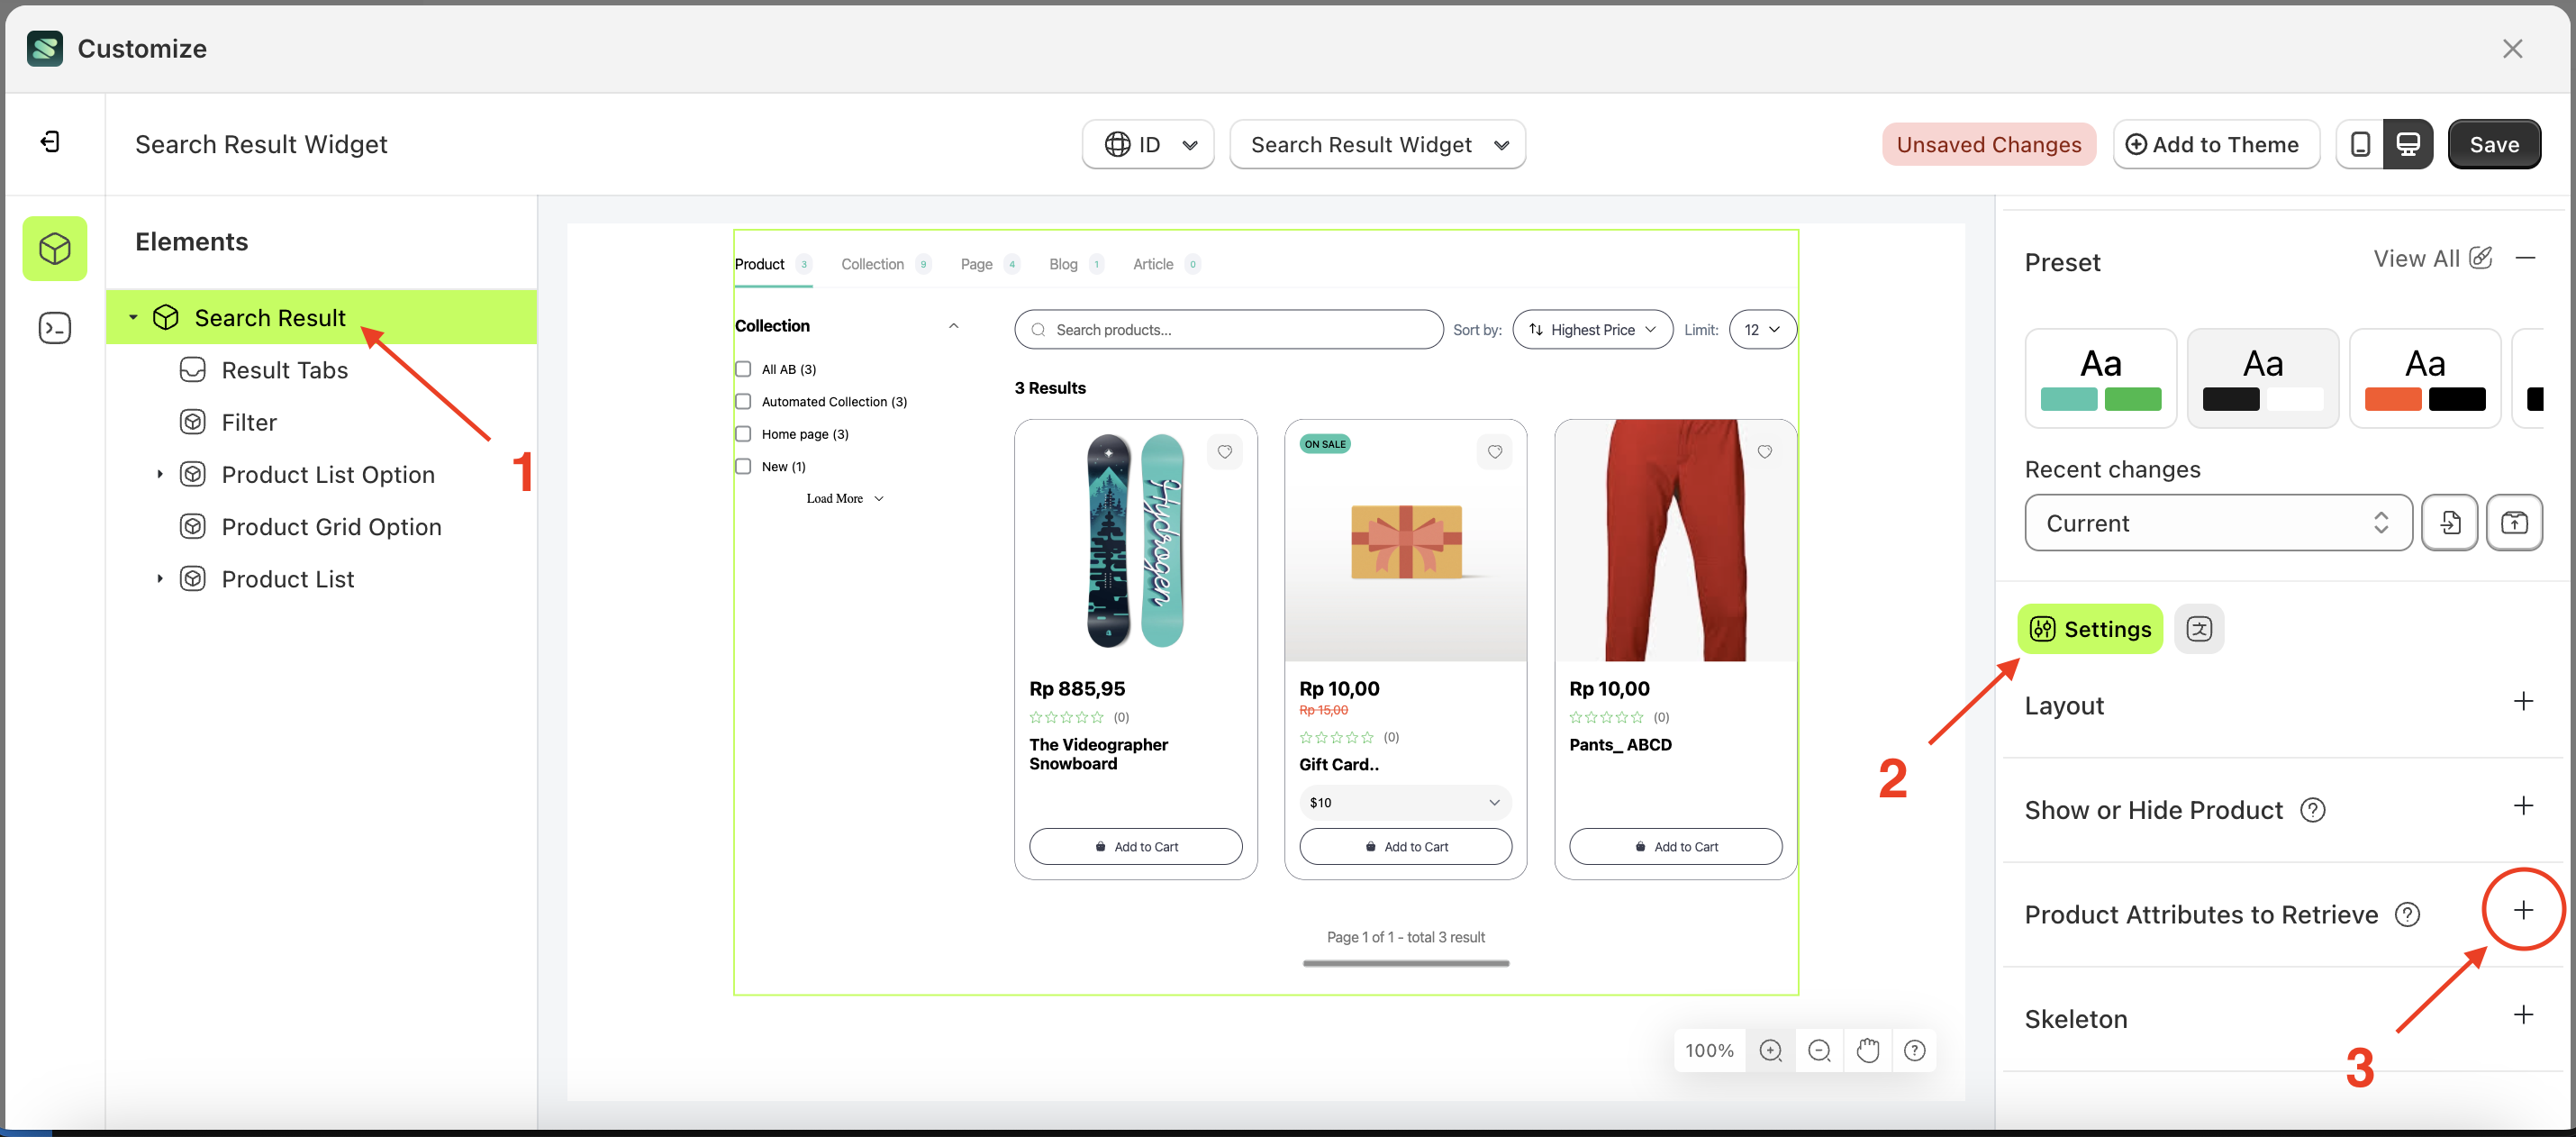2576x1137 pixels.
Task: Open the Highest Price sort dropdown
Action: pos(1592,330)
